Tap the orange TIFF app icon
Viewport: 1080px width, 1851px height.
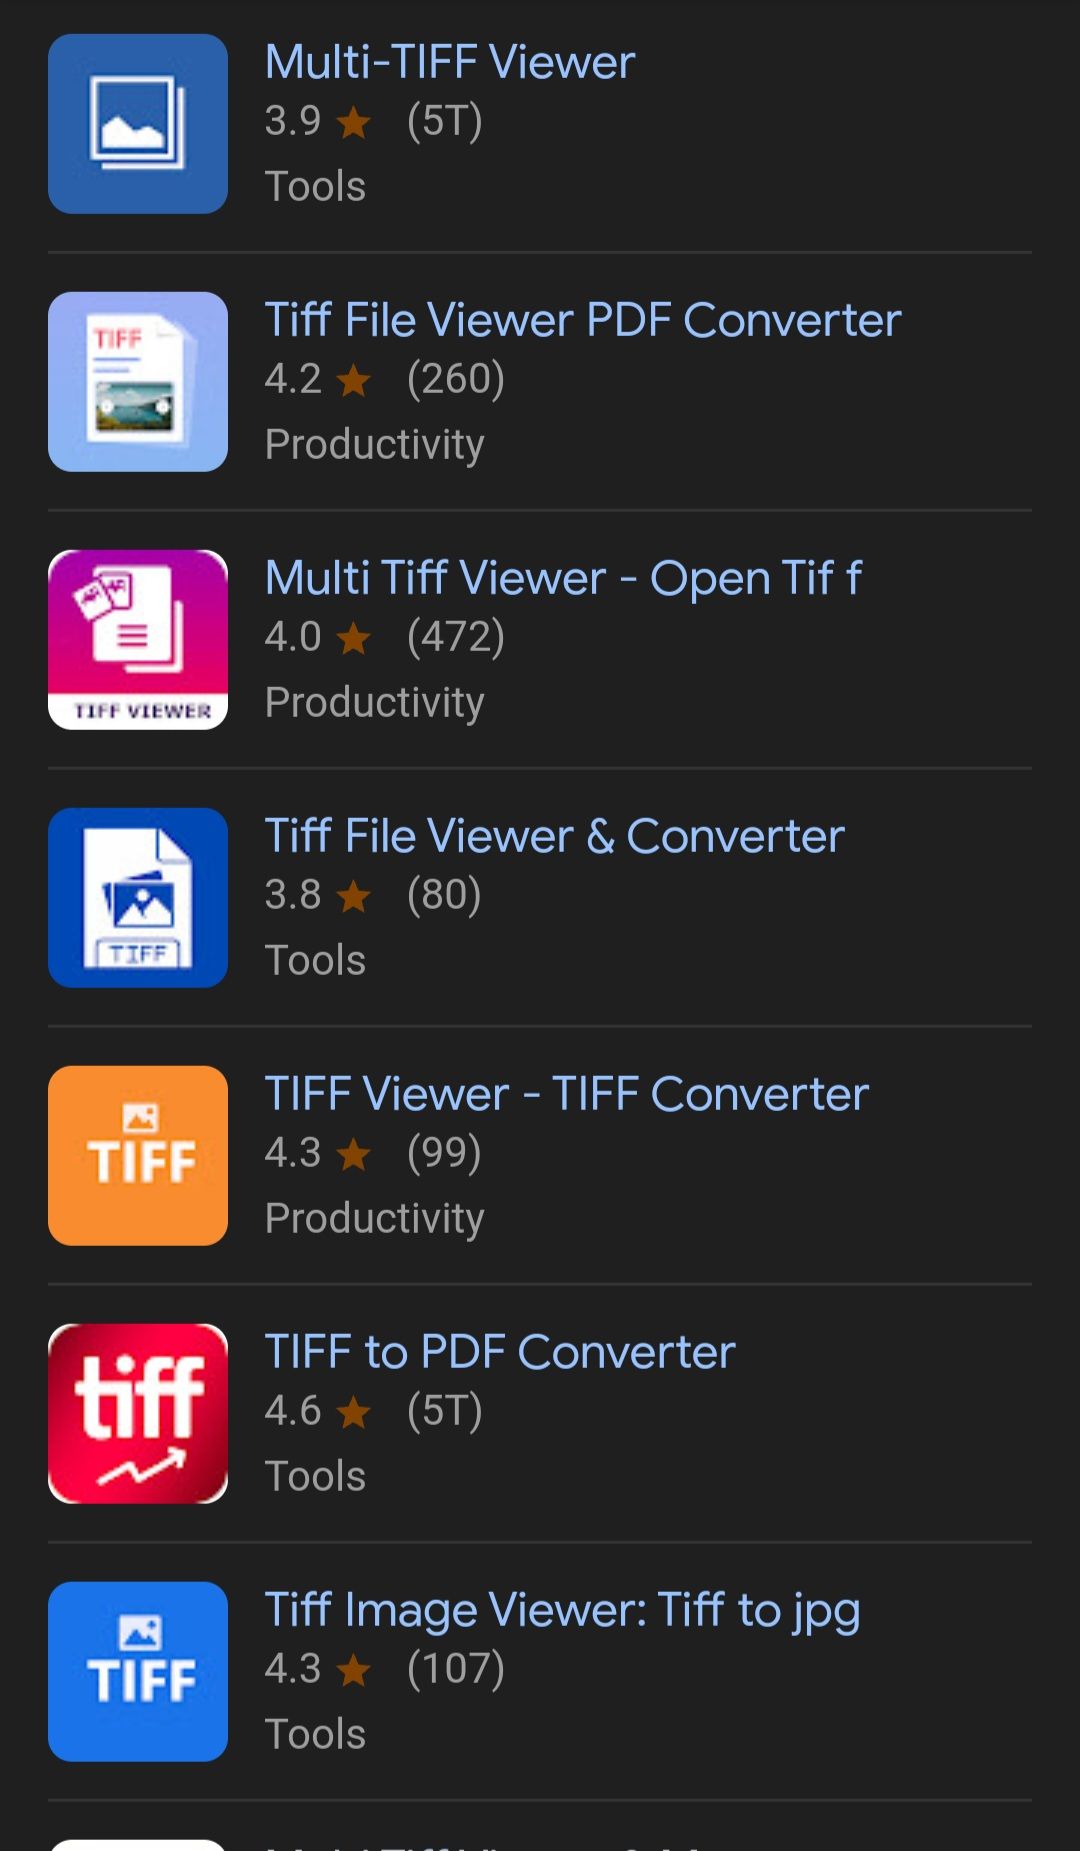[x=138, y=1156]
